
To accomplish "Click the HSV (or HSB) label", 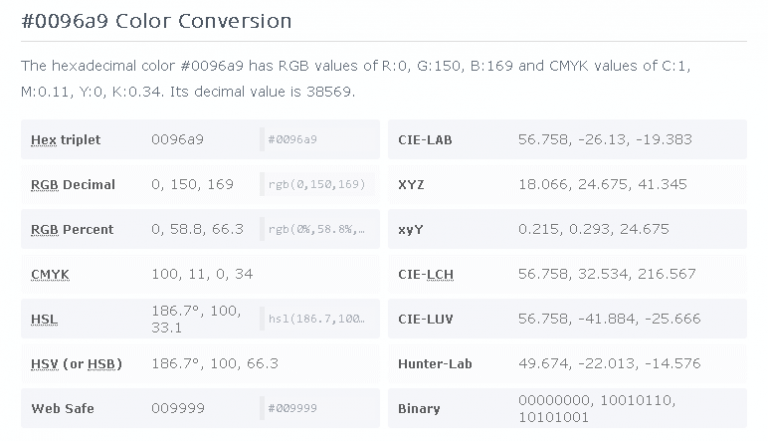I will click(x=77, y=364).
